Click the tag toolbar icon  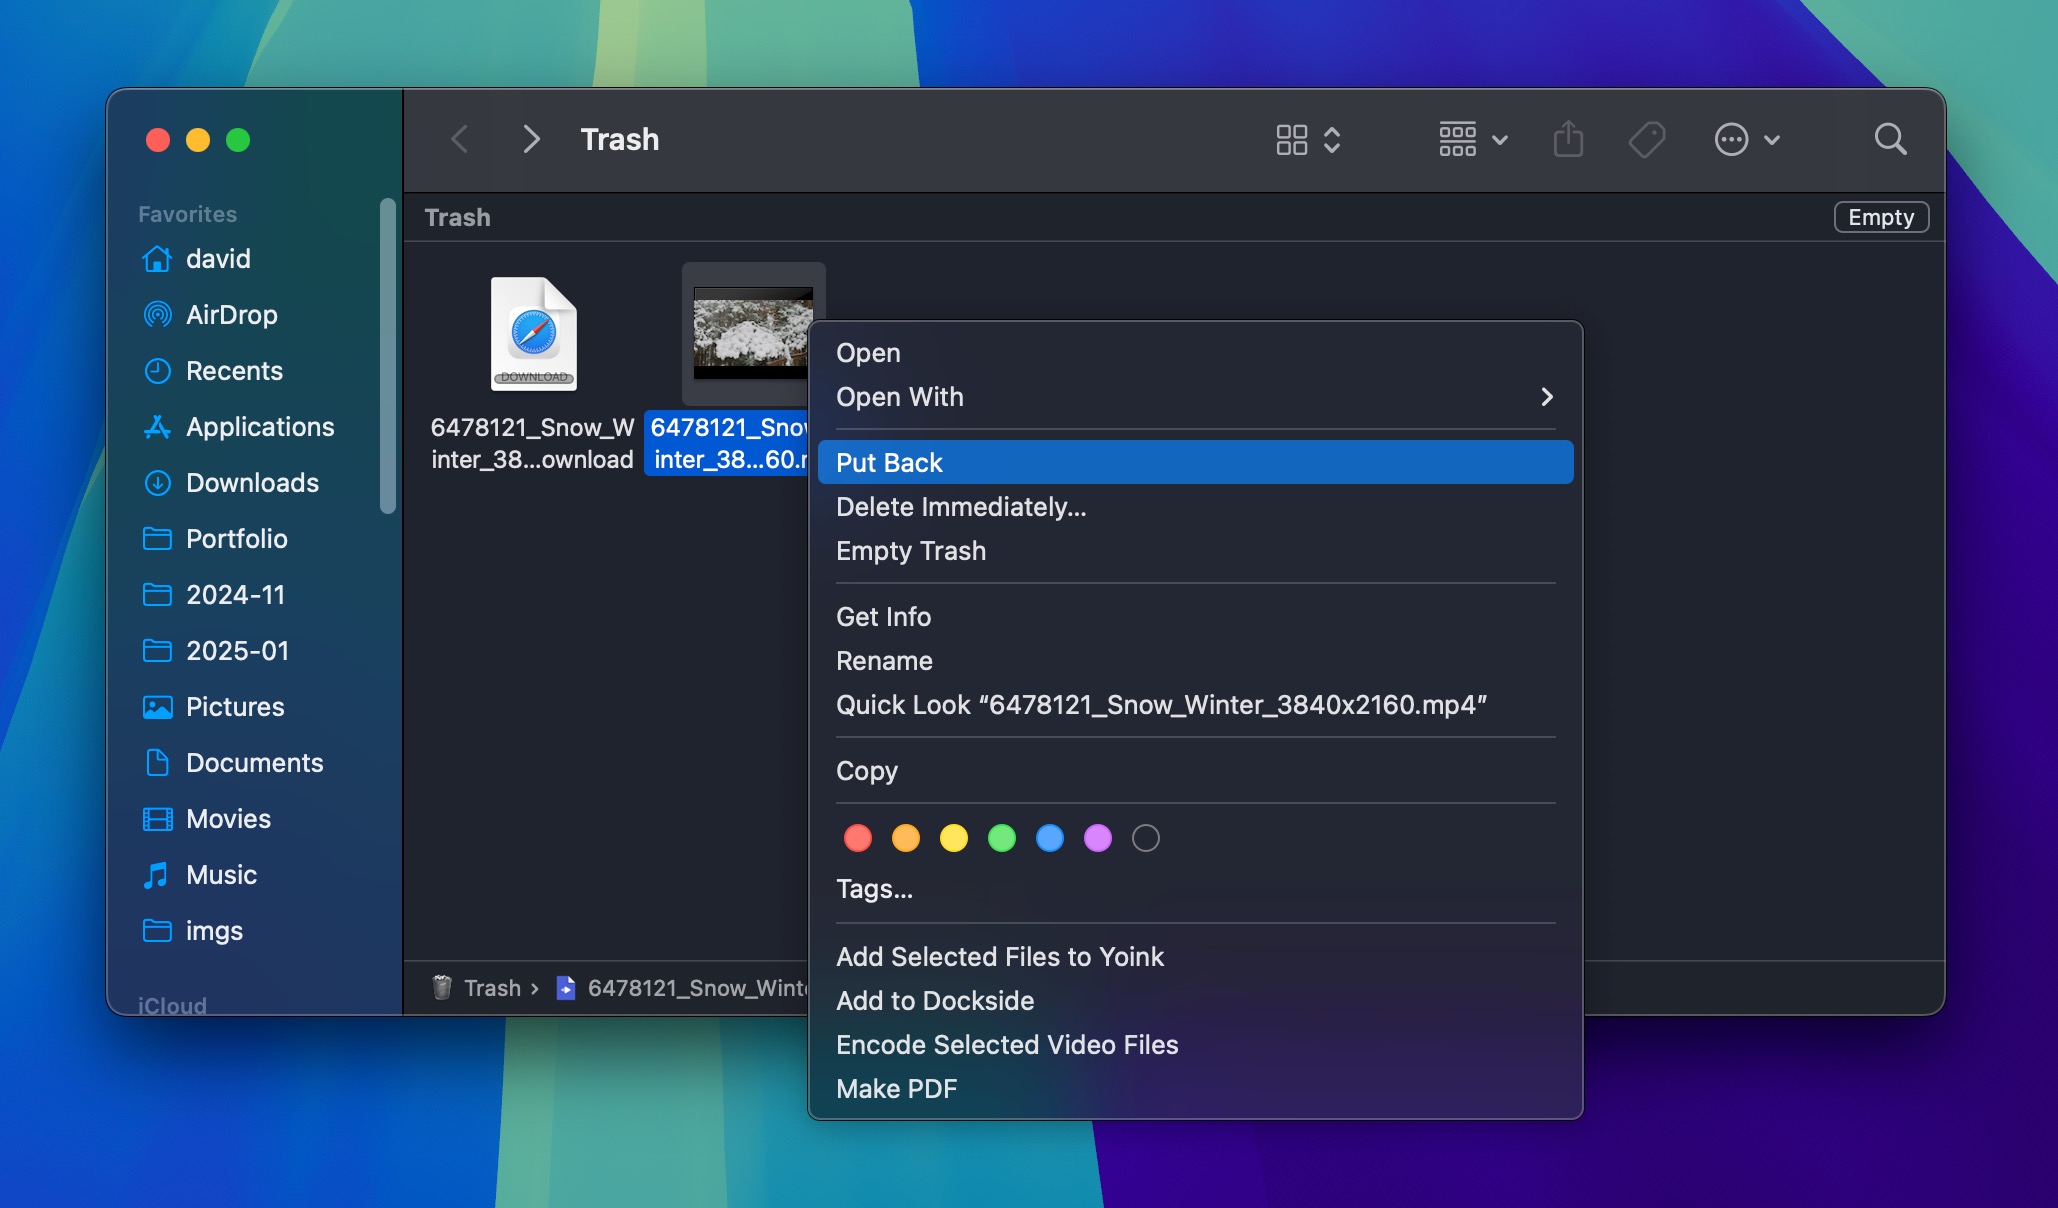point(1647,139)
